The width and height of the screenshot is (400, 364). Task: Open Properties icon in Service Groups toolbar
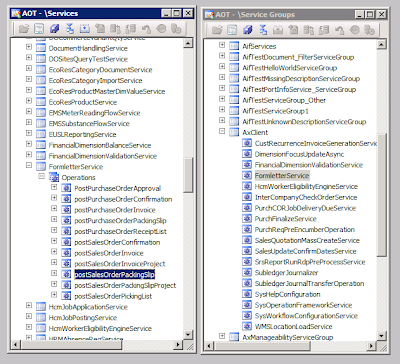pyautogui.click(x=232, y=30)
